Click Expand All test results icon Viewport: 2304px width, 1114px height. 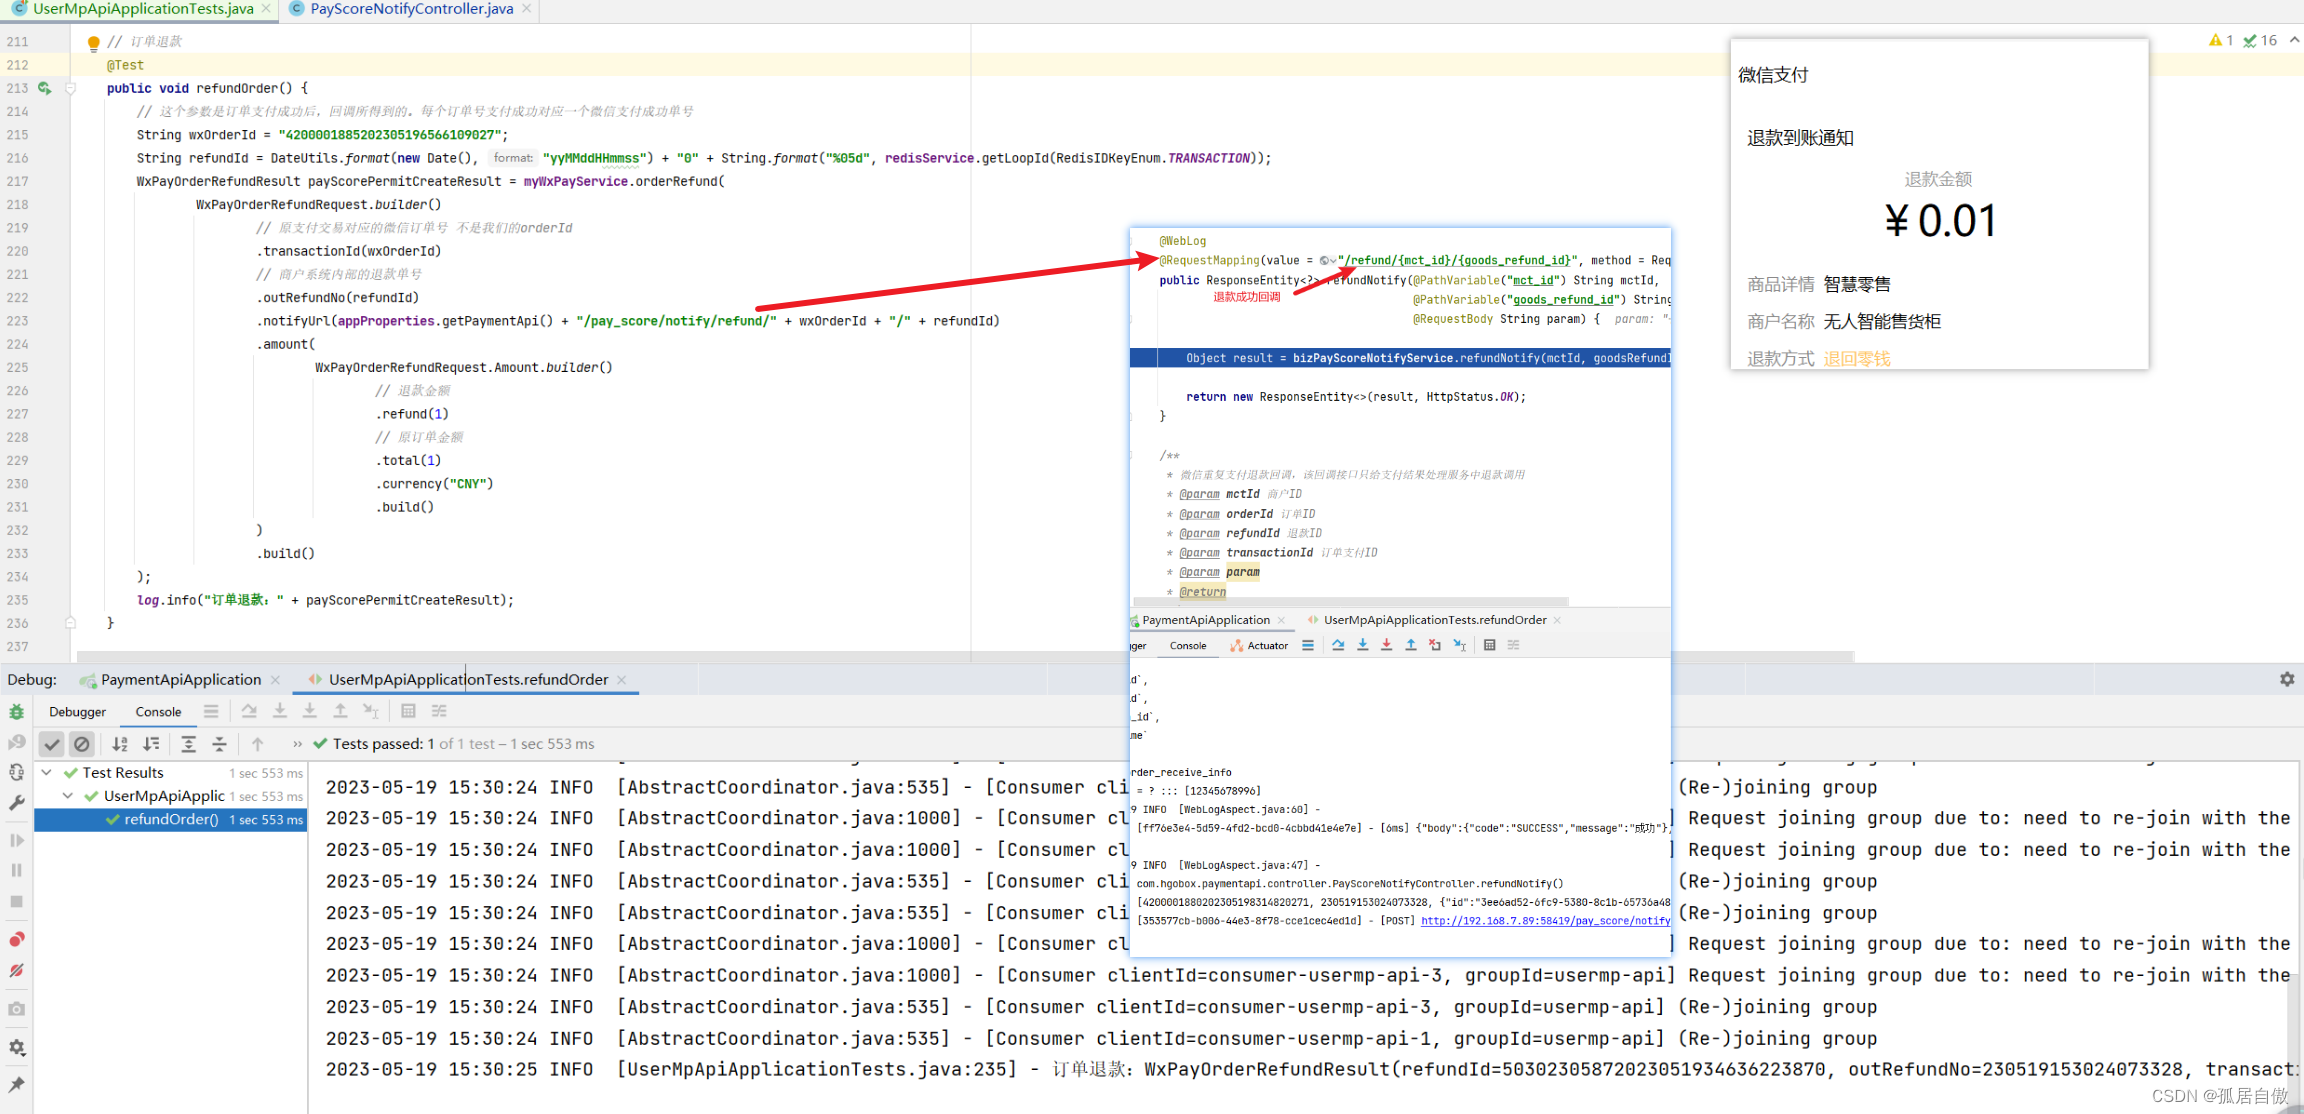pos(188,744)
